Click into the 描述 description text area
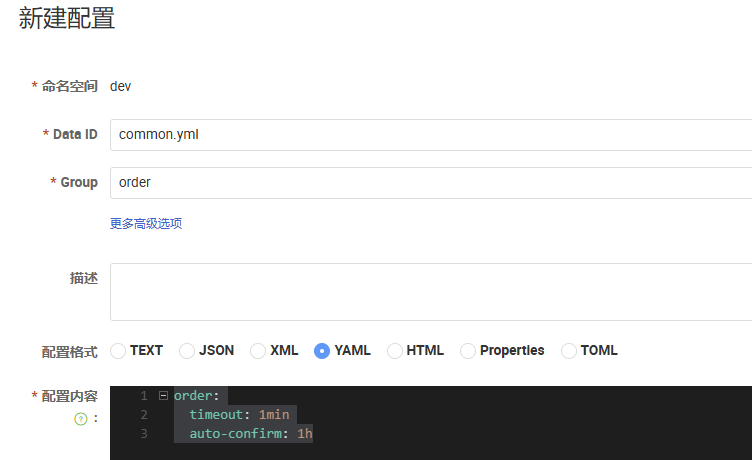Image resolution: width=752 pixels, height=460 pixels. click(431, 292)
